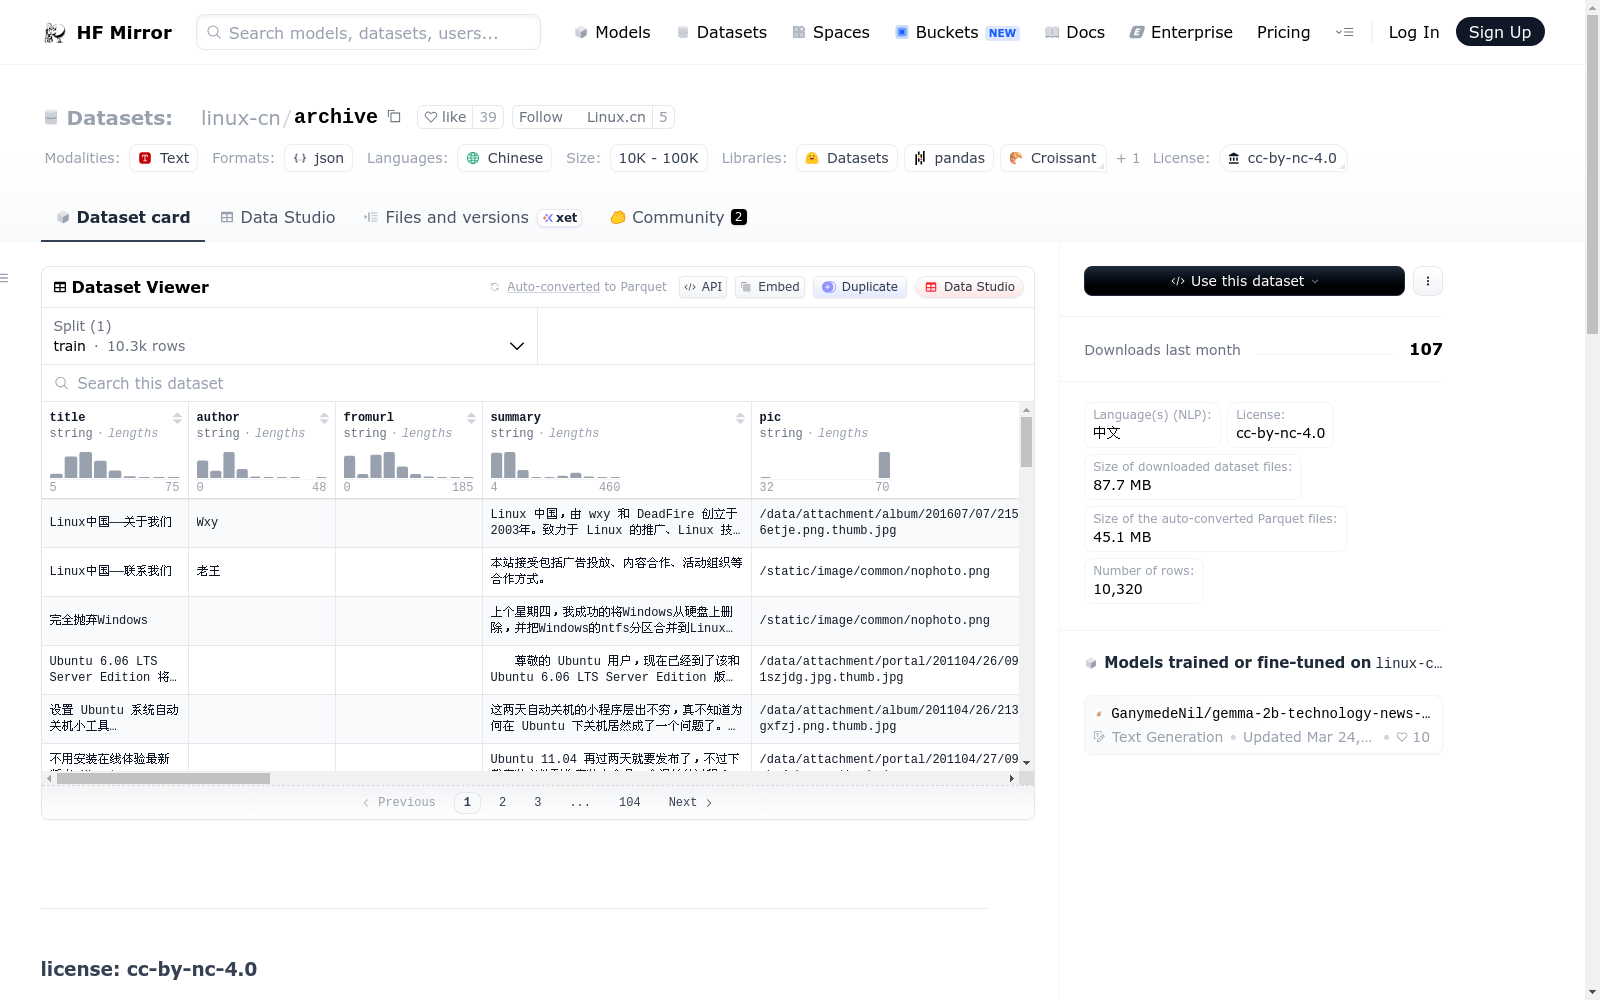Select the author cell "老王"

point(262,572)
